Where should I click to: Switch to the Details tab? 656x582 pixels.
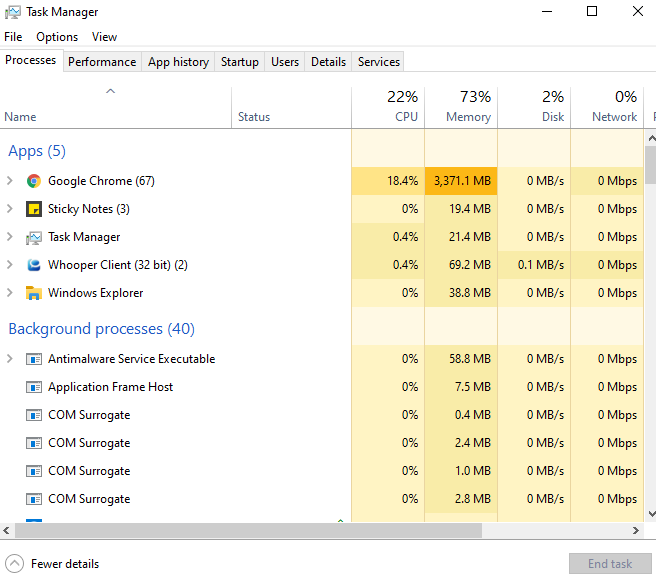(x=328, y=62)
